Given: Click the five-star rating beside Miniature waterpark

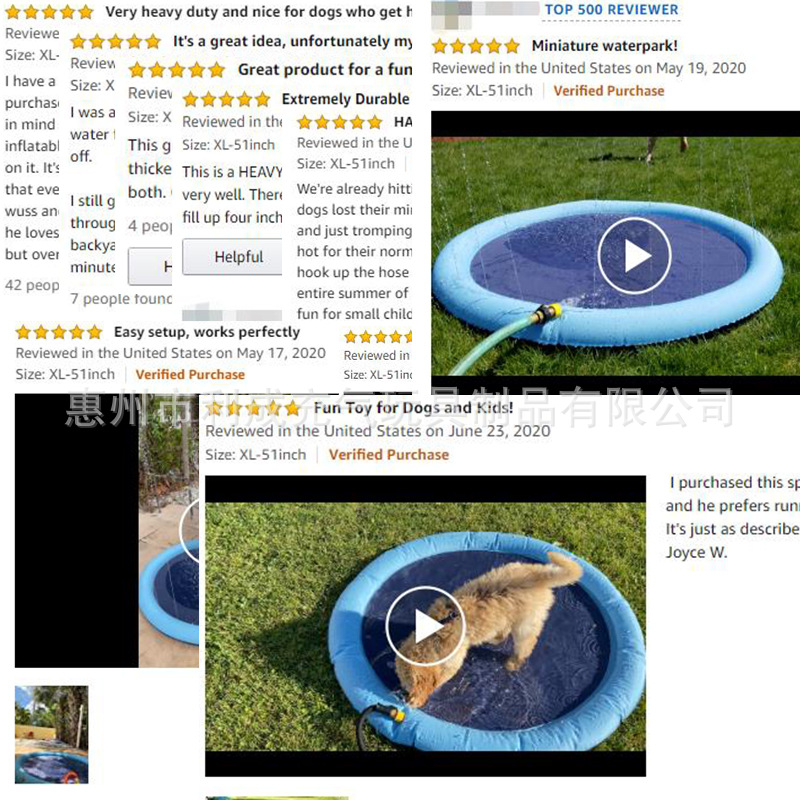Looking at the screenshot, I should 476,46.
